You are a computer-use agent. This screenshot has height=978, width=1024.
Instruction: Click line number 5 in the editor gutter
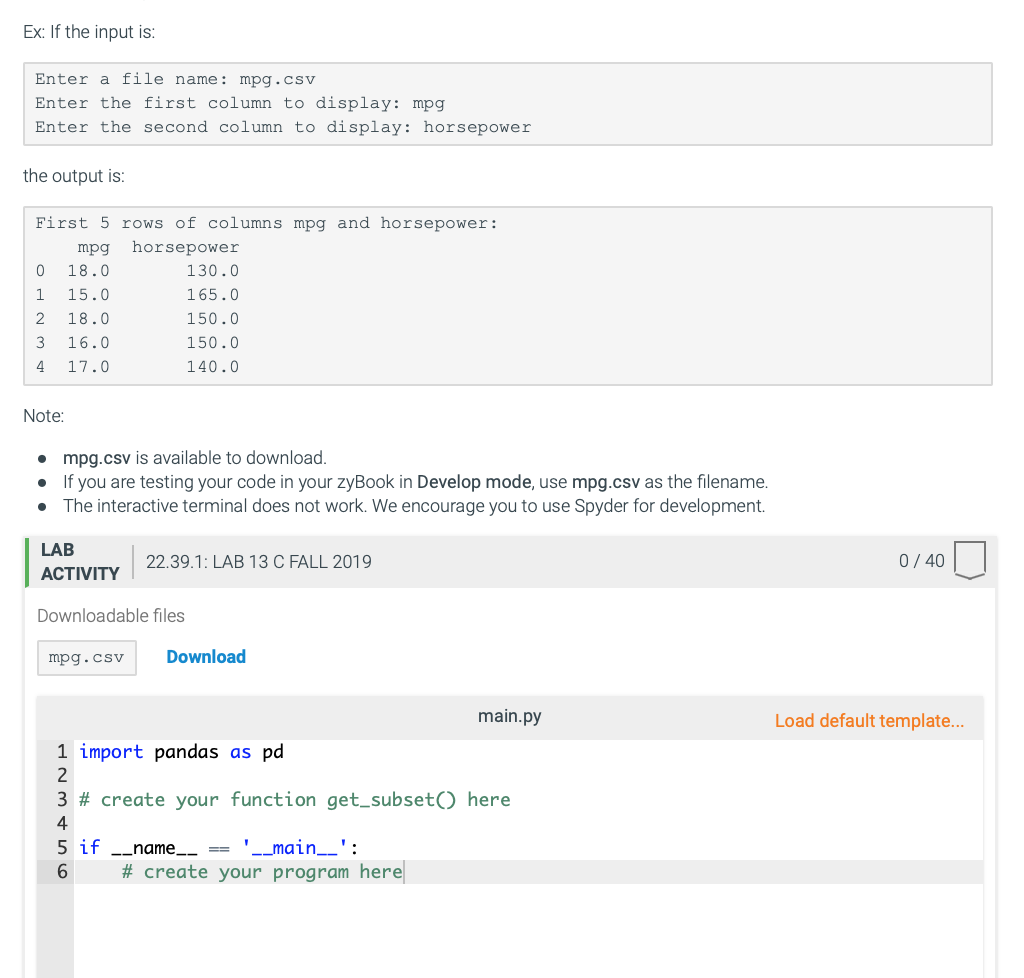coord(61,847)
